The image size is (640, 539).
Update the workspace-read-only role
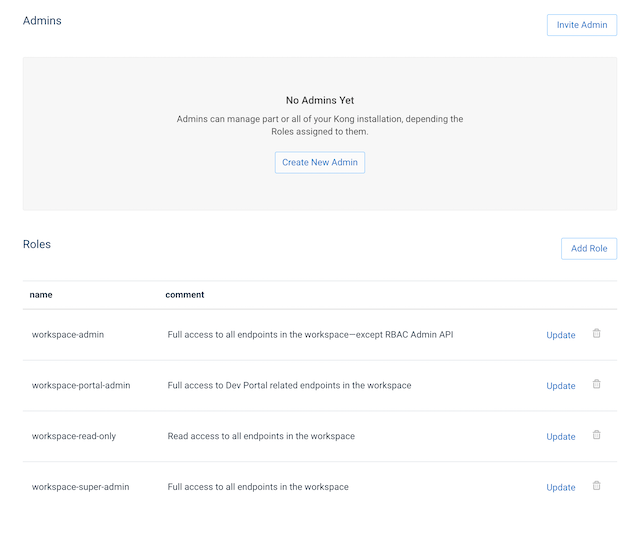point(560,437)
